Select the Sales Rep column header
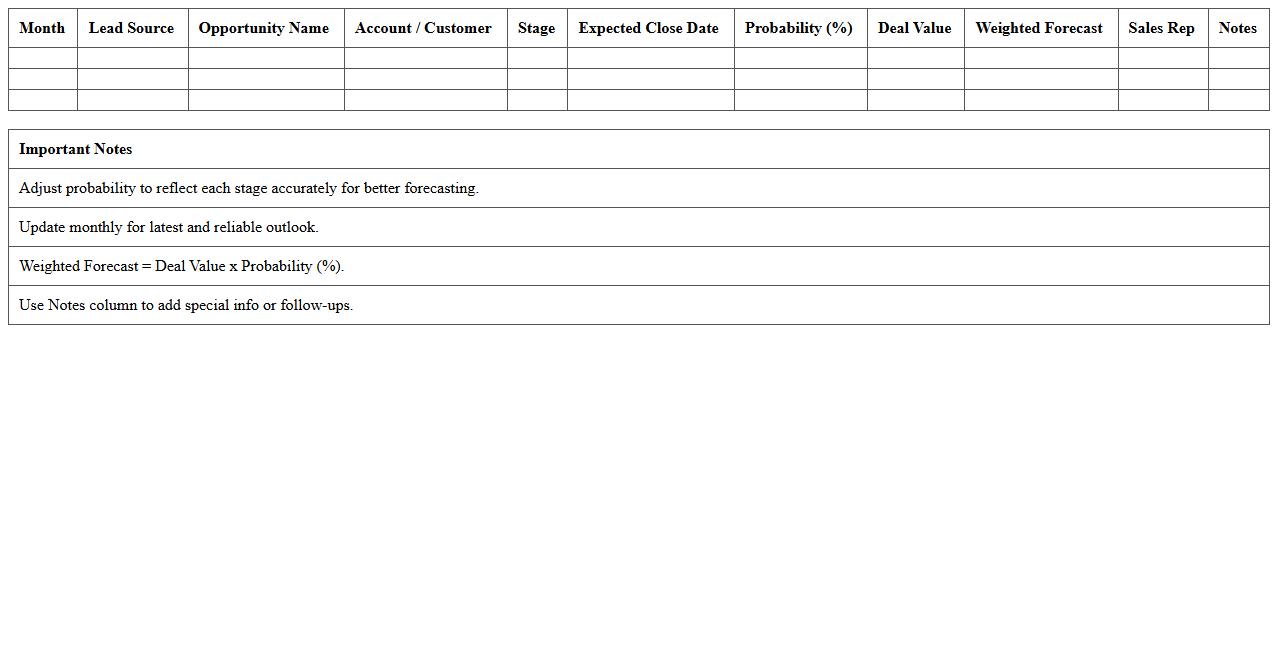Image resolution: width=1278 pixels, height=650 pixels. click(x=1161, y=28)
